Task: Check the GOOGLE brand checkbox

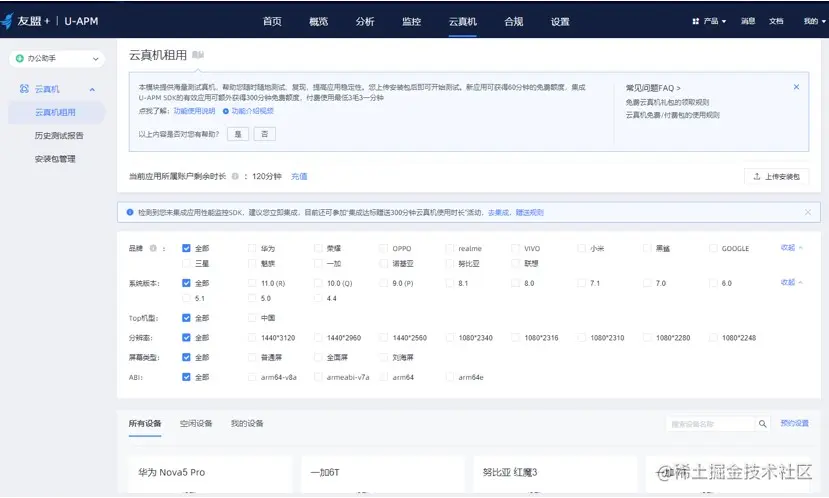Action: point(713,248)
